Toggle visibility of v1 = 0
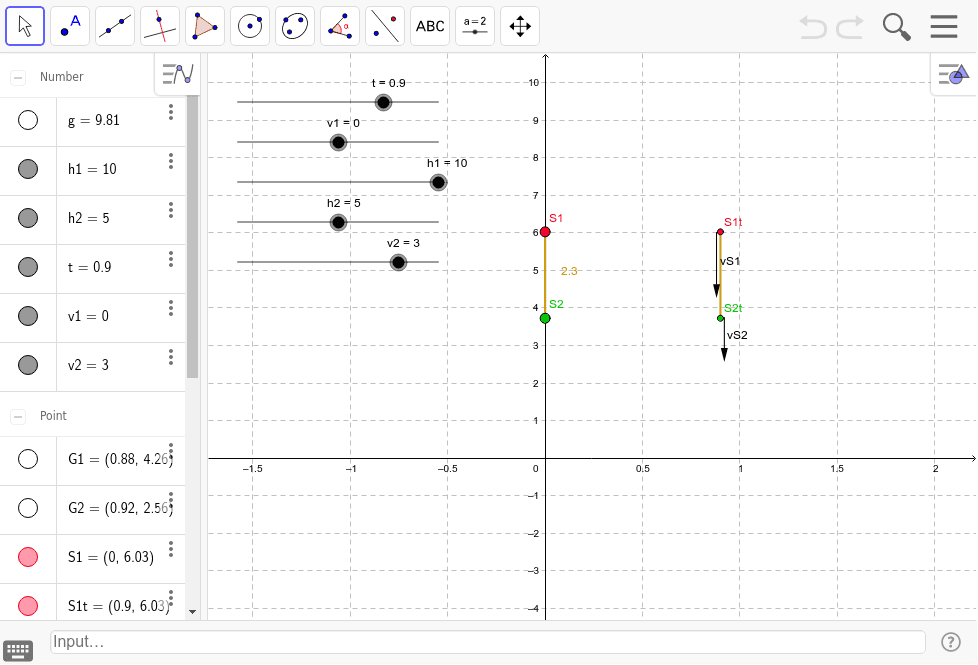Screen dimensions: 978x665 click(28, 316)
